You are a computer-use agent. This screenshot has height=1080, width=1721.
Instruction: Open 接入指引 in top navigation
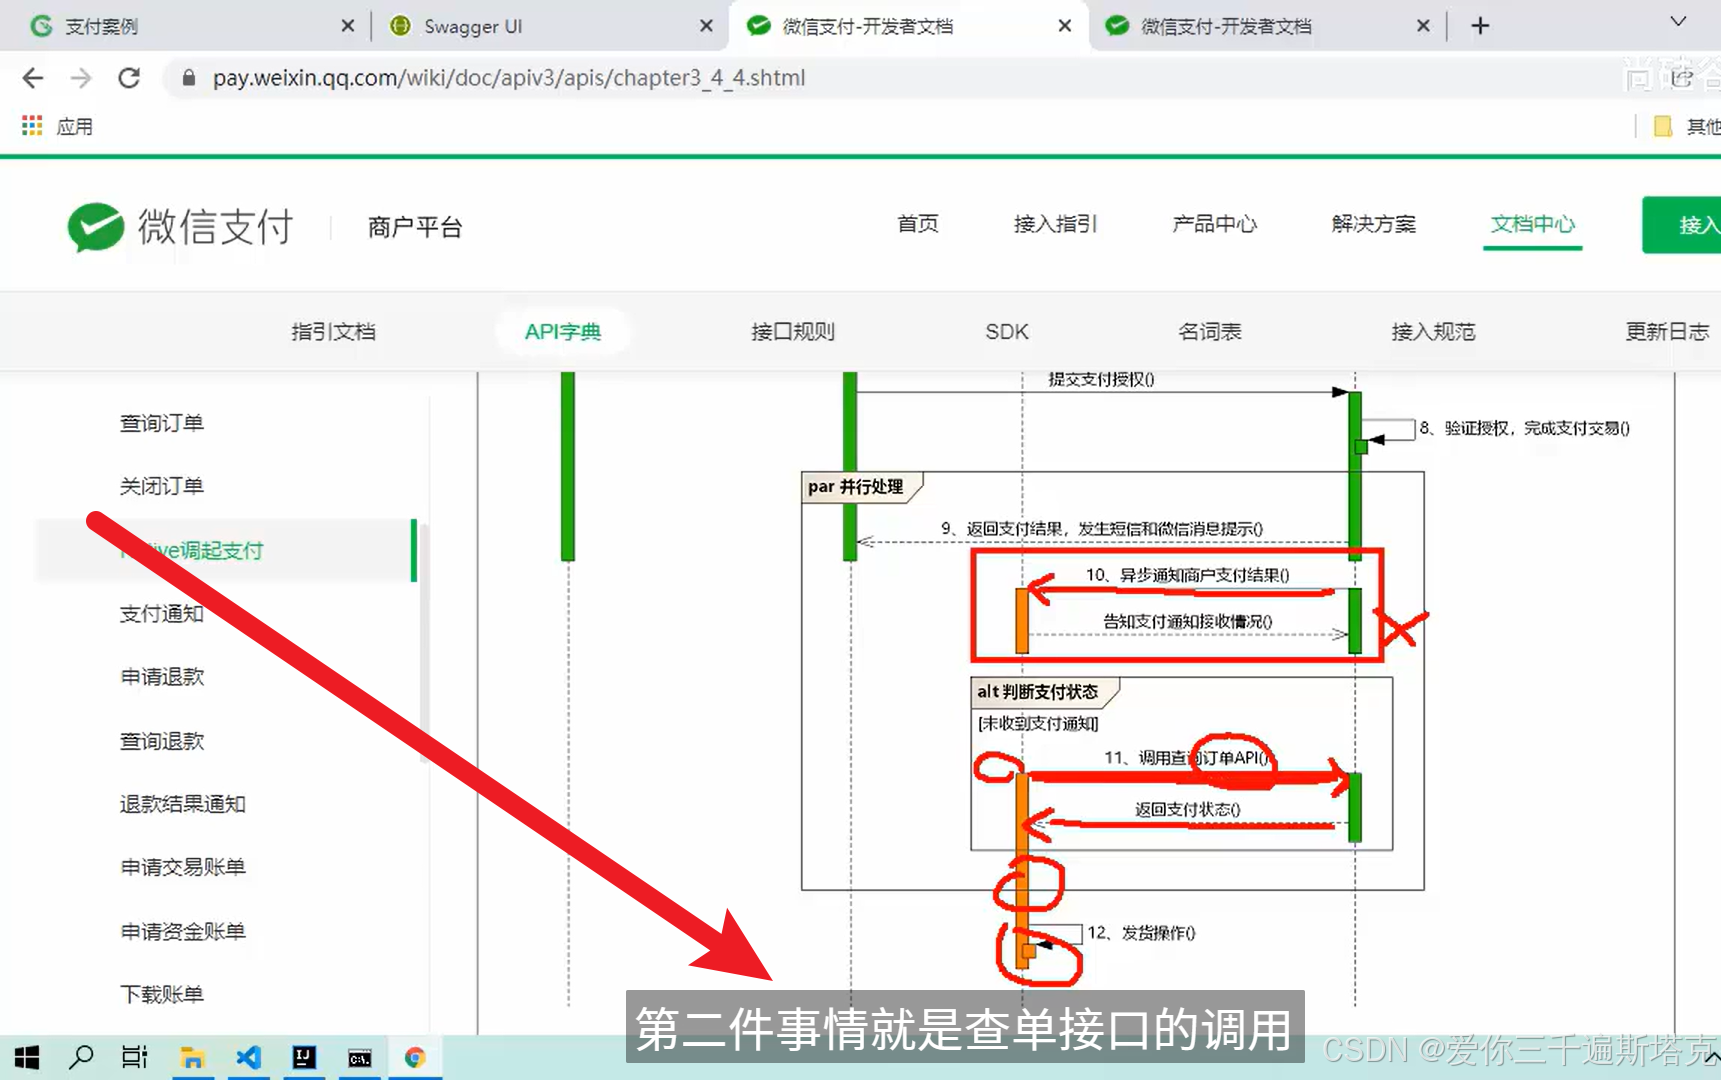tap(1056, 224)
